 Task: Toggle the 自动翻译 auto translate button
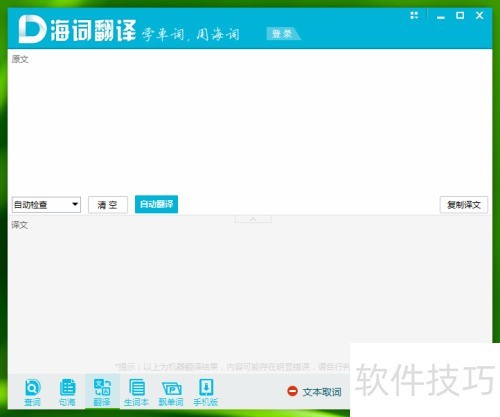pos(156,204)
